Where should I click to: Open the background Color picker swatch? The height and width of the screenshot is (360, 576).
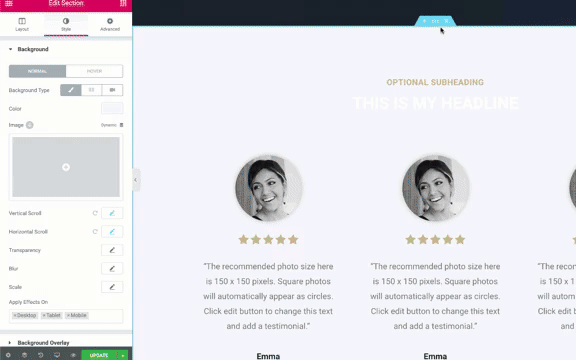(x=112, y=108)
